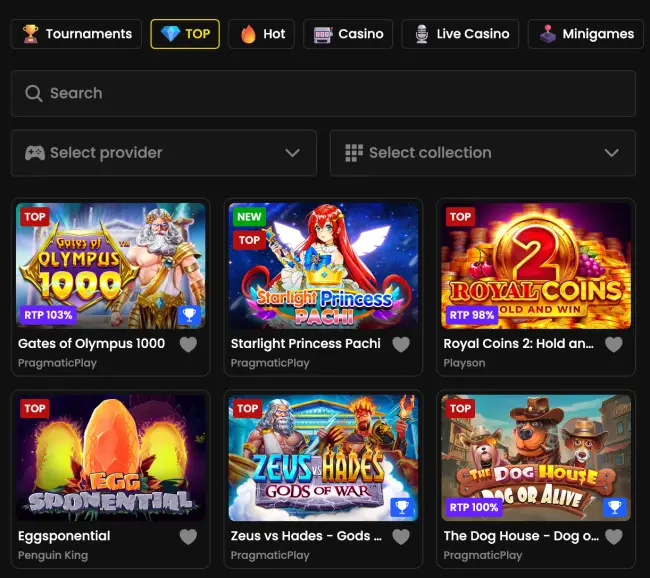The image size is (650, 578).
Task: Open the Select collection dropdown
Action: point(483,153)
